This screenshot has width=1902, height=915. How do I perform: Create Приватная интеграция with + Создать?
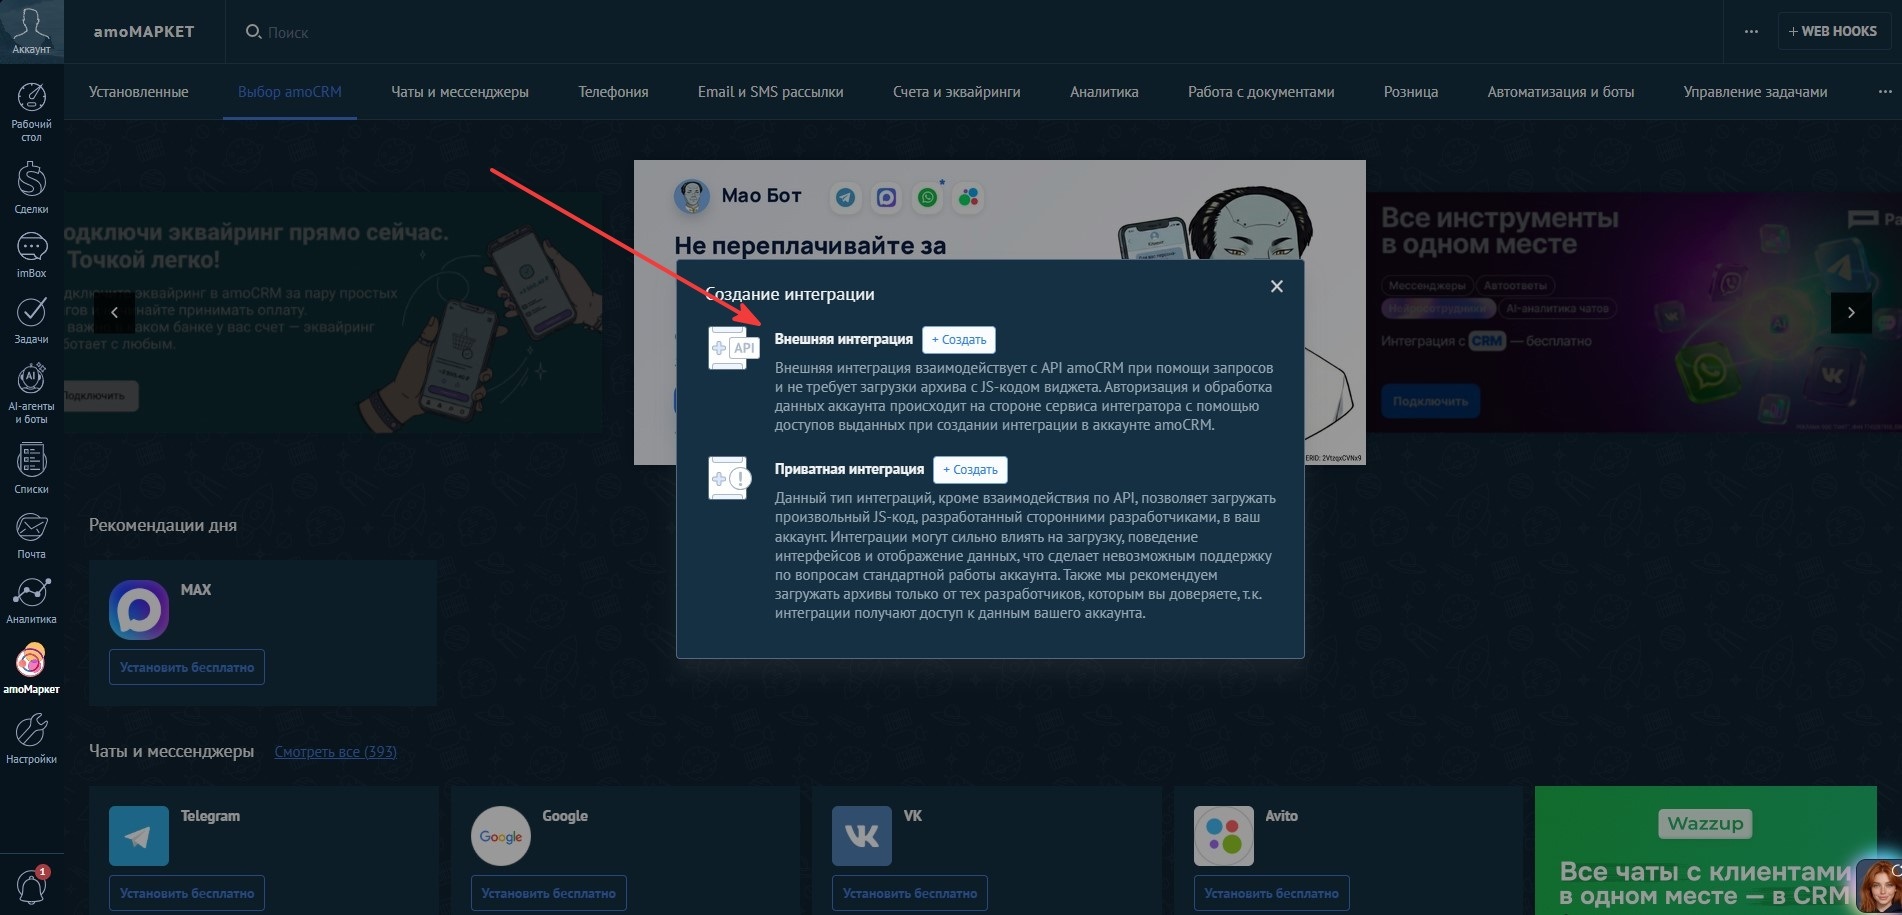click(970, 470)
